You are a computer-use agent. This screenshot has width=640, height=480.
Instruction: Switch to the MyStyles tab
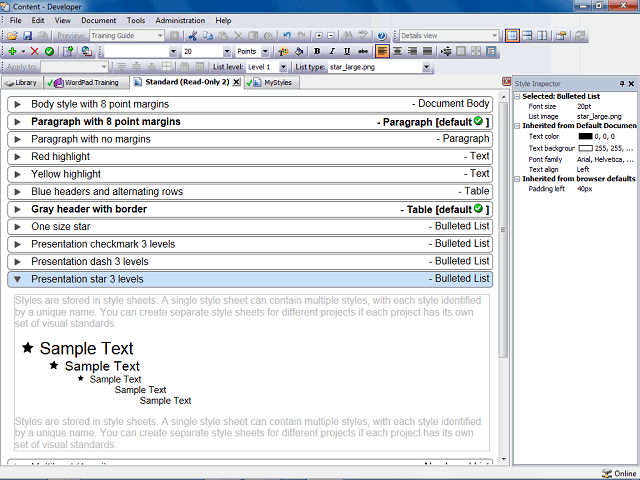tap(272, 82)
